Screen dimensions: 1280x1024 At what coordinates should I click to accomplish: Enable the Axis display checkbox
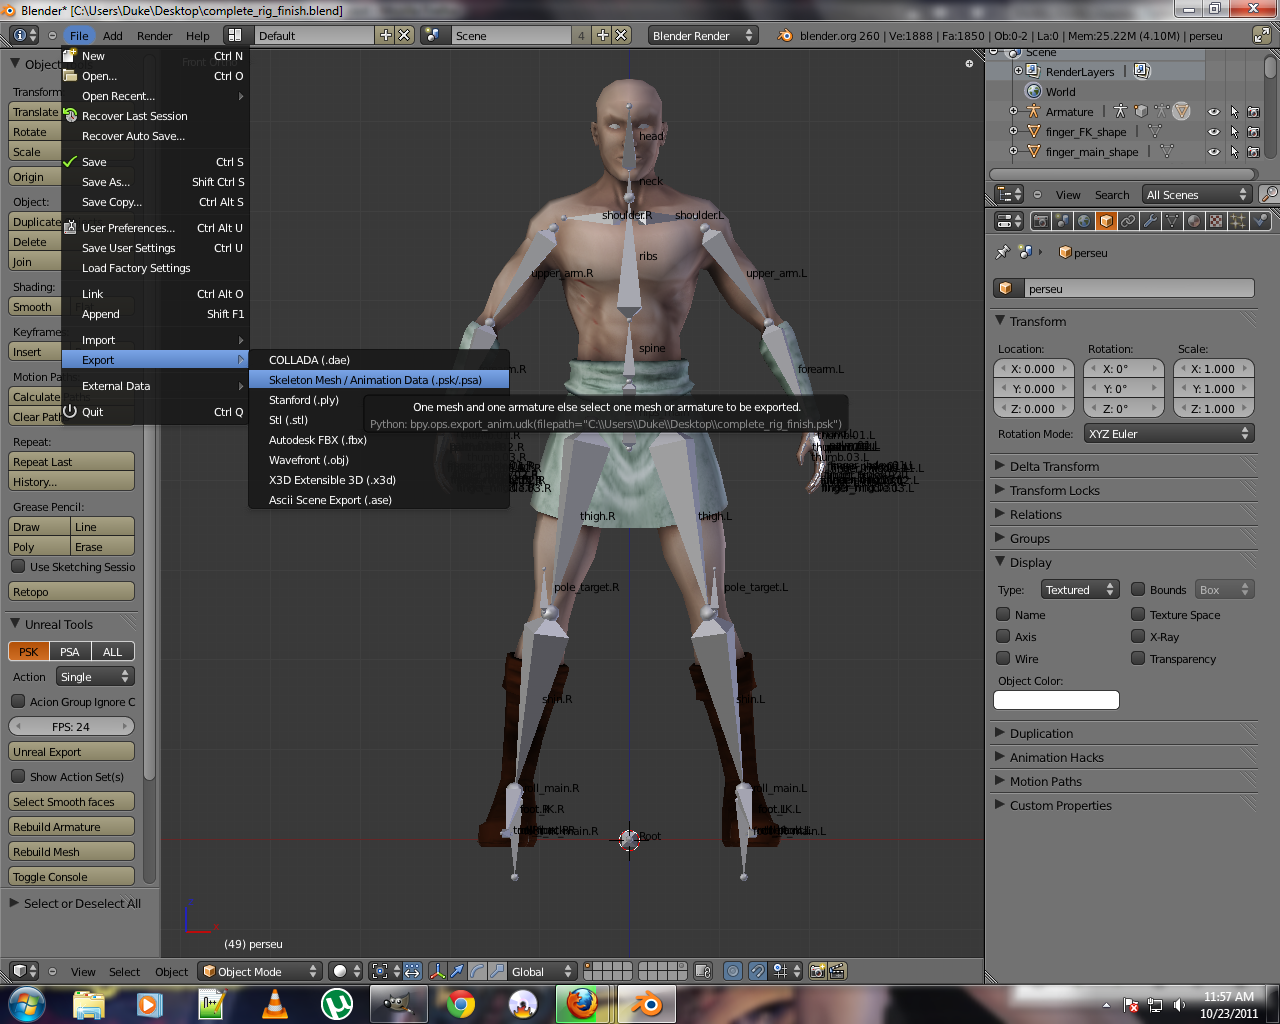(1003, 636)
